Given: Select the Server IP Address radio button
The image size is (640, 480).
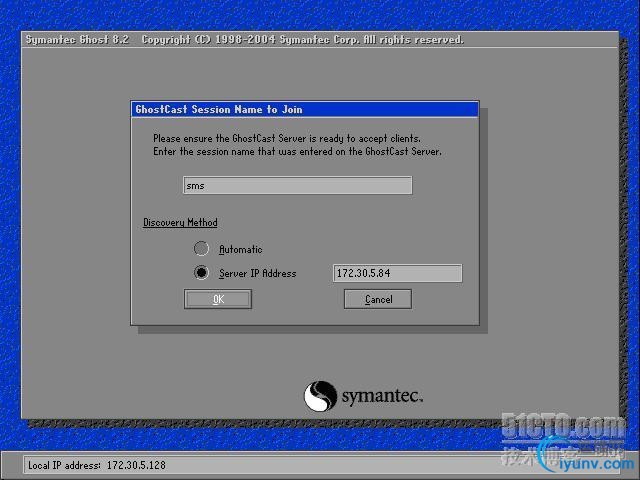Looking at the screenshot, I should tap(201, 272).
